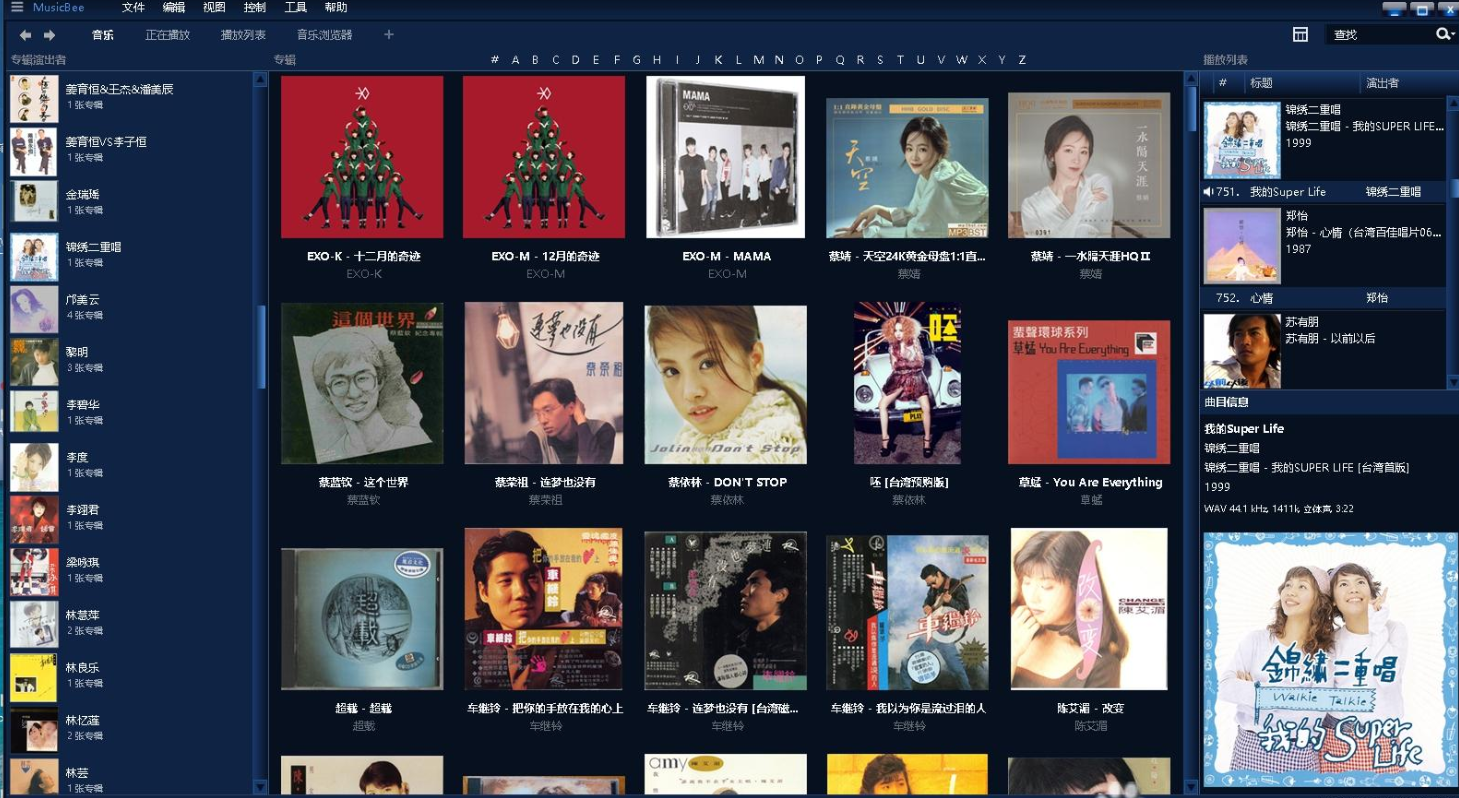Select artist 金瑞瑶 in artist list

tap(130, 204)
